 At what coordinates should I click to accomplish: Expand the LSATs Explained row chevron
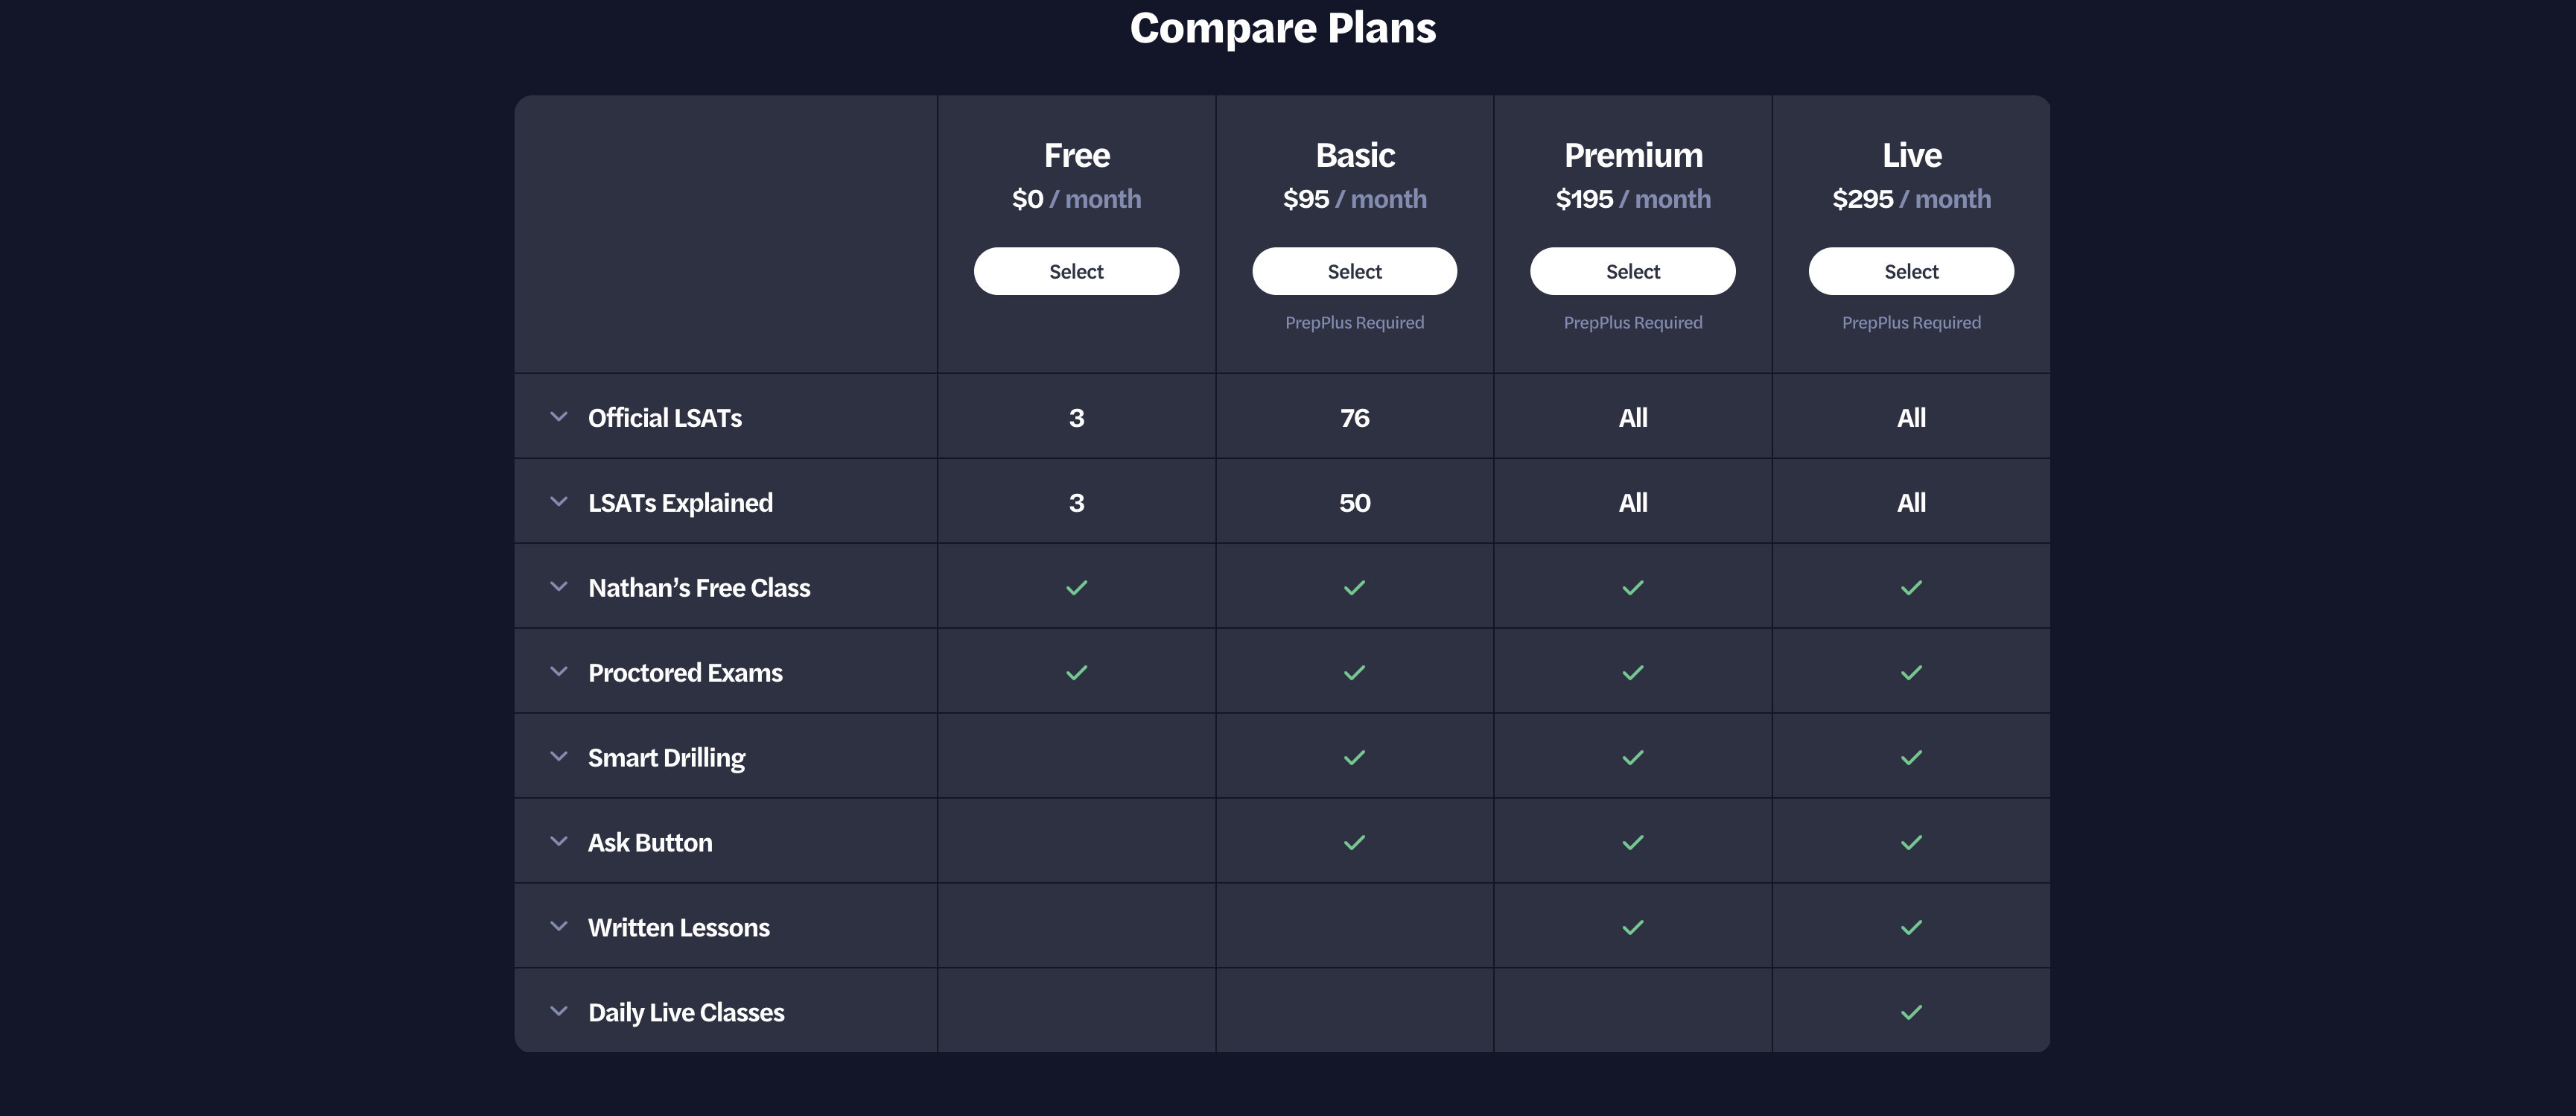pos(559,502)
